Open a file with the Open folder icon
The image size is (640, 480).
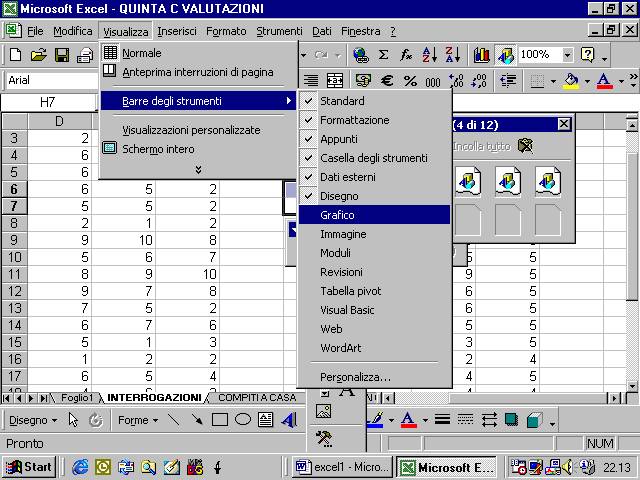point(38,55)
